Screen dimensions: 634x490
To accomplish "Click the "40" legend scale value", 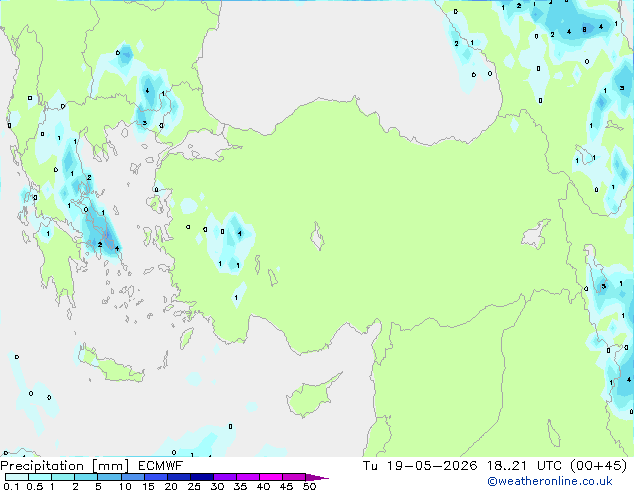I will click(x=263, y=486).
